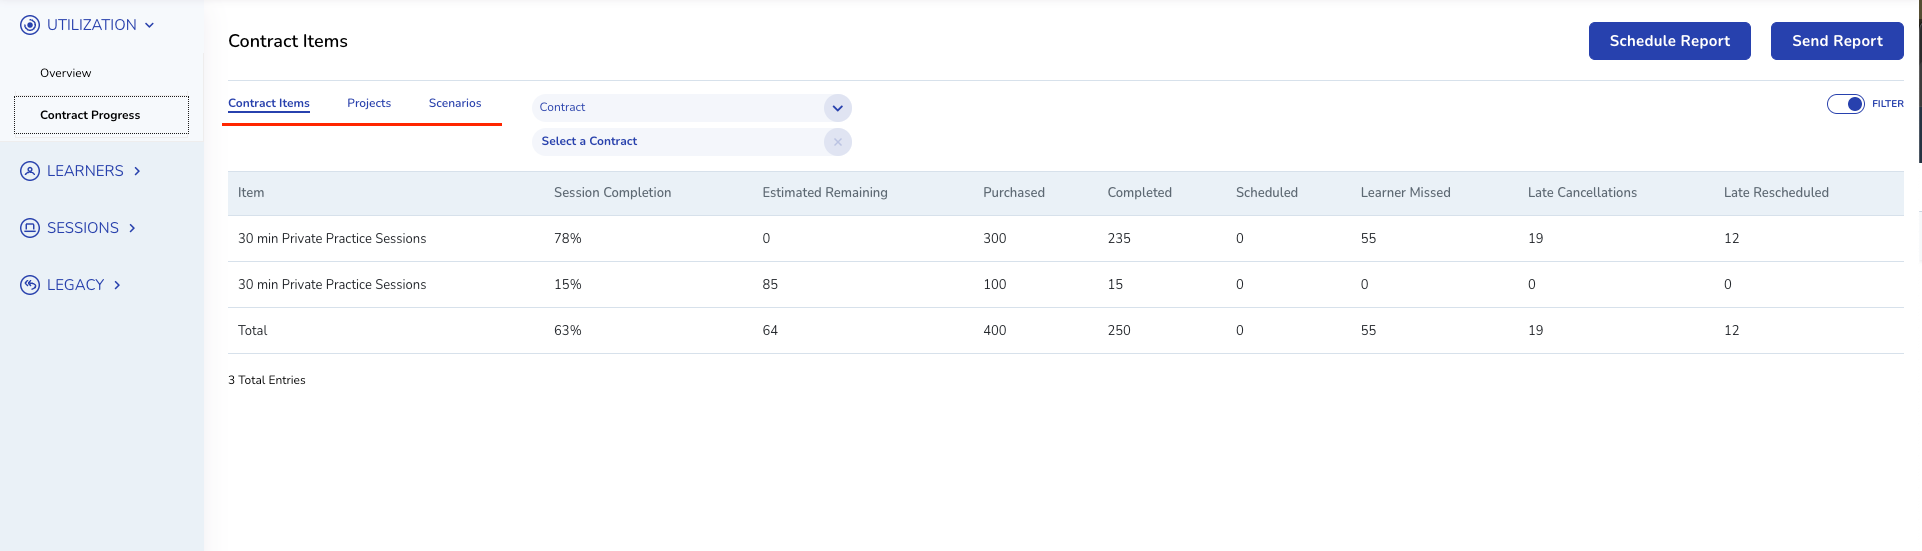Click the Purchased column header
This screenshot has height=551, width=1922.
1014,193
